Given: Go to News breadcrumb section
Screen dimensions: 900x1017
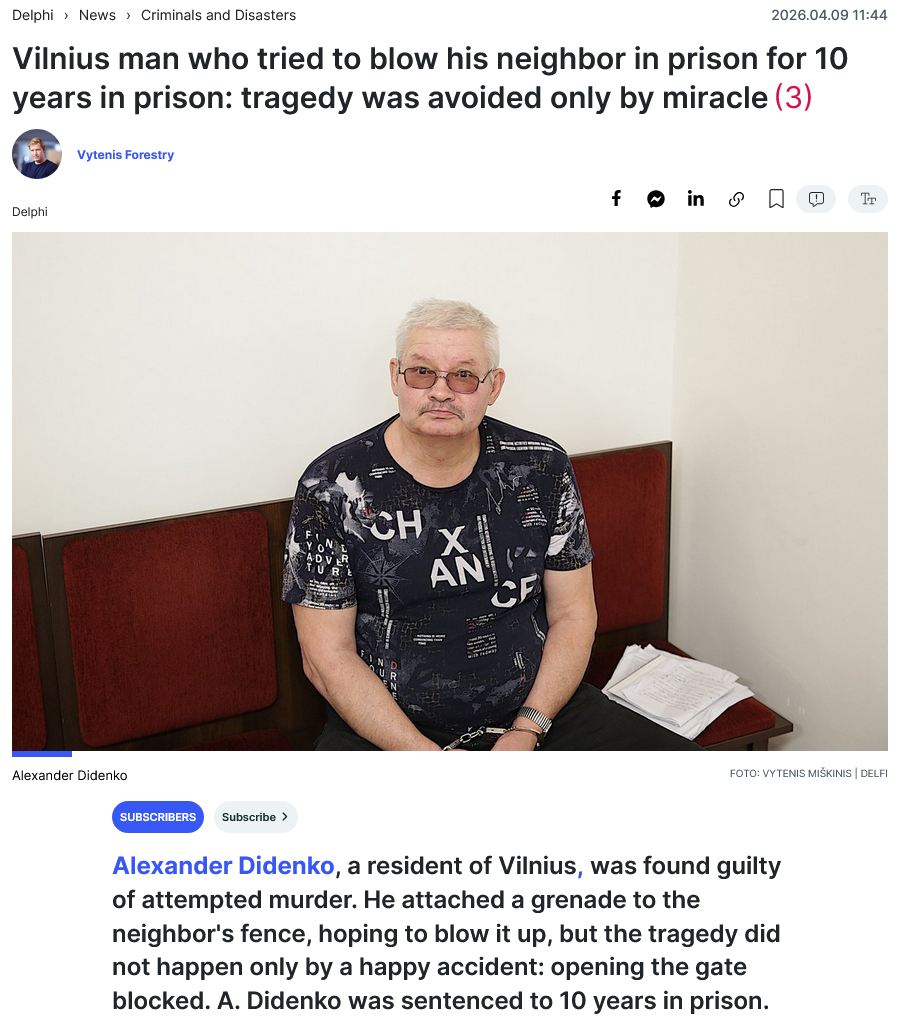Looking at the screenshot, I should tap(97, 15).
